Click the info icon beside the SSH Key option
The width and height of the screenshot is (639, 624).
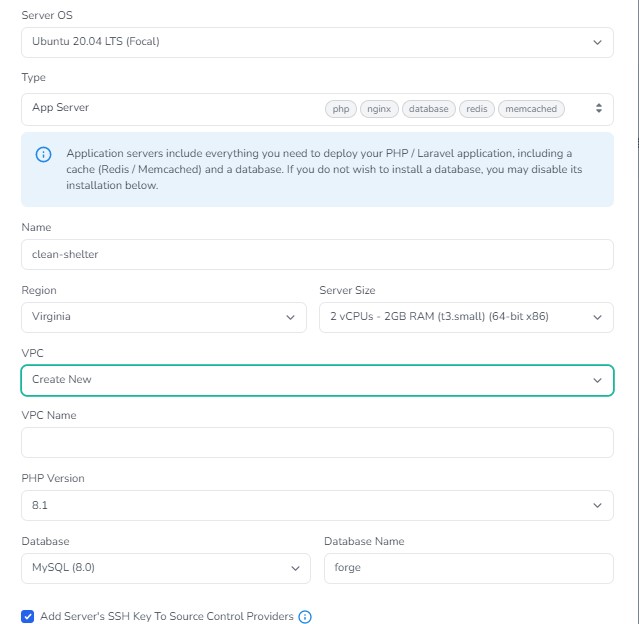tap(306, 617)
